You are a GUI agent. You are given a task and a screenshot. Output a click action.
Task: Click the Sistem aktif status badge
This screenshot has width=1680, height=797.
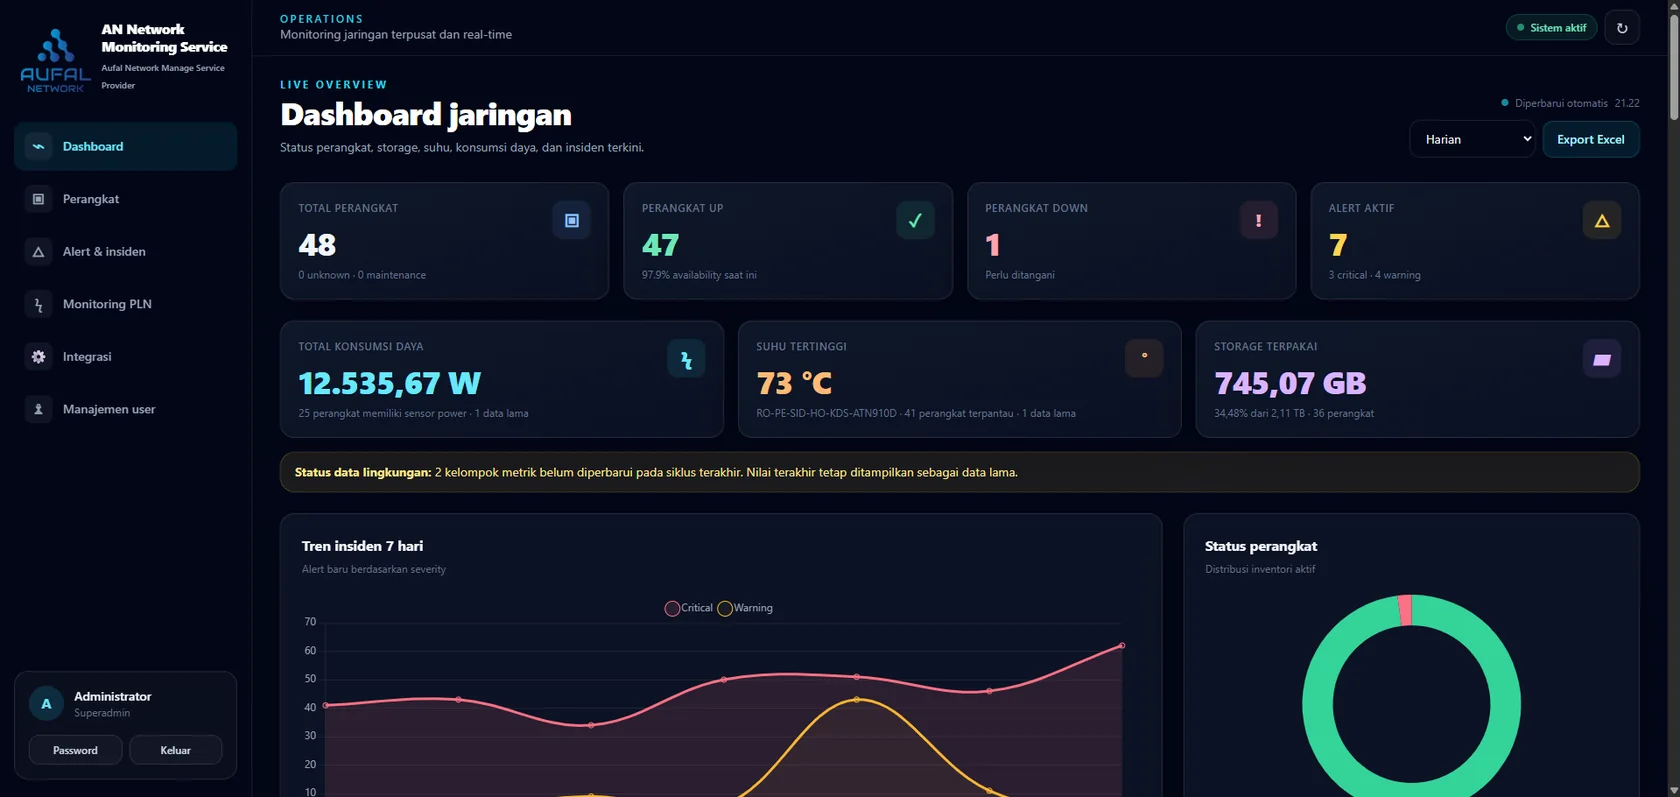pos(1552,28)
